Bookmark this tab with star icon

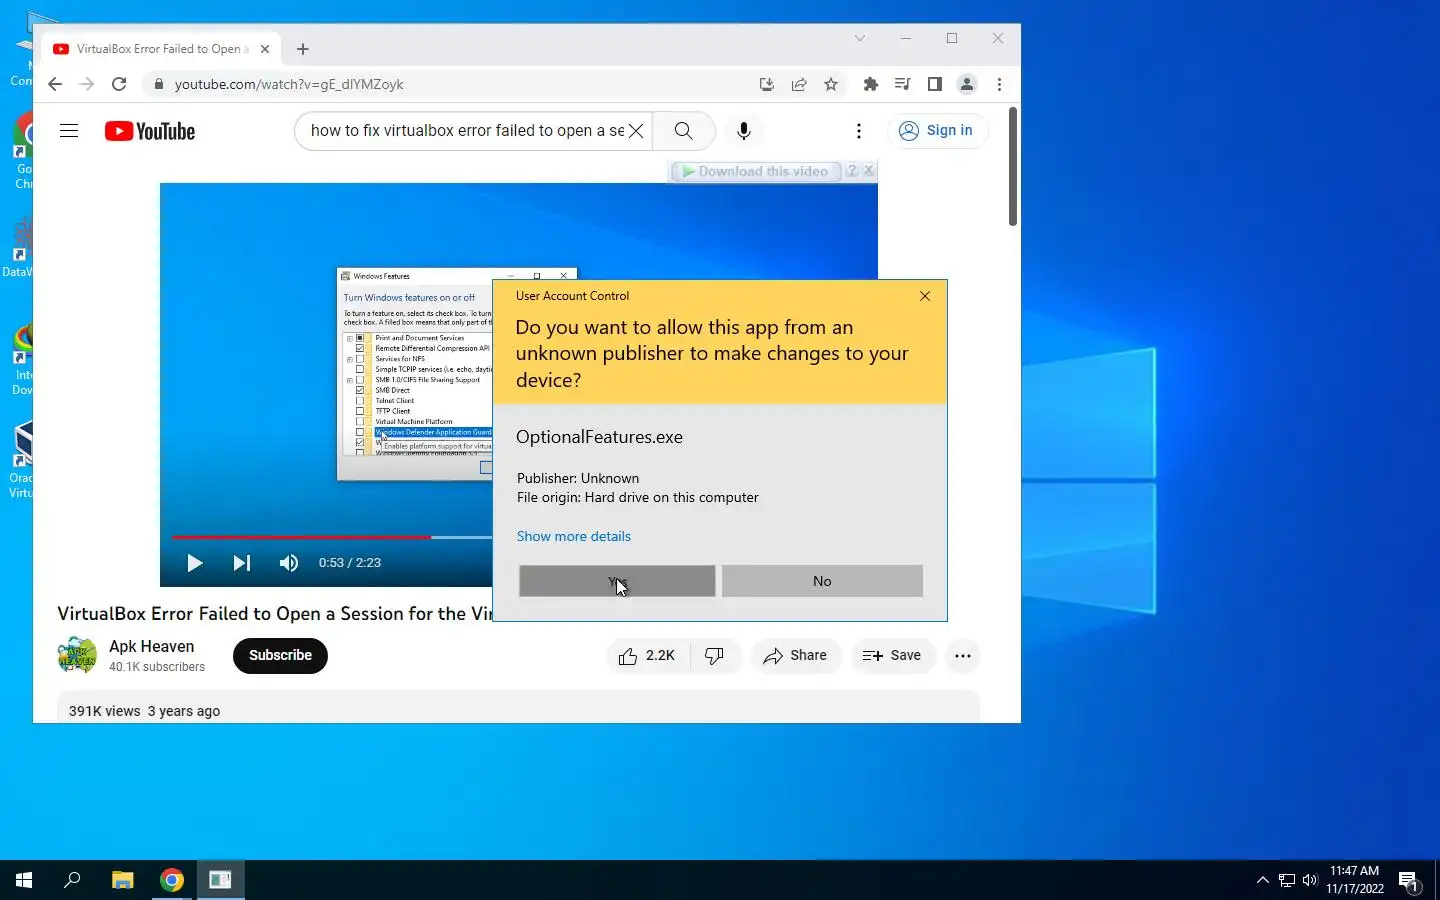click(831, 84)
